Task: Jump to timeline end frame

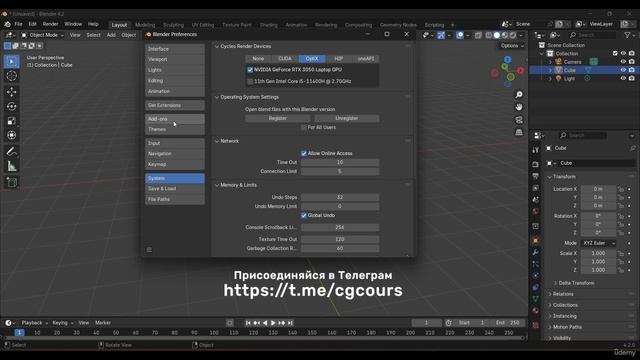Action: tap(290, 323)
